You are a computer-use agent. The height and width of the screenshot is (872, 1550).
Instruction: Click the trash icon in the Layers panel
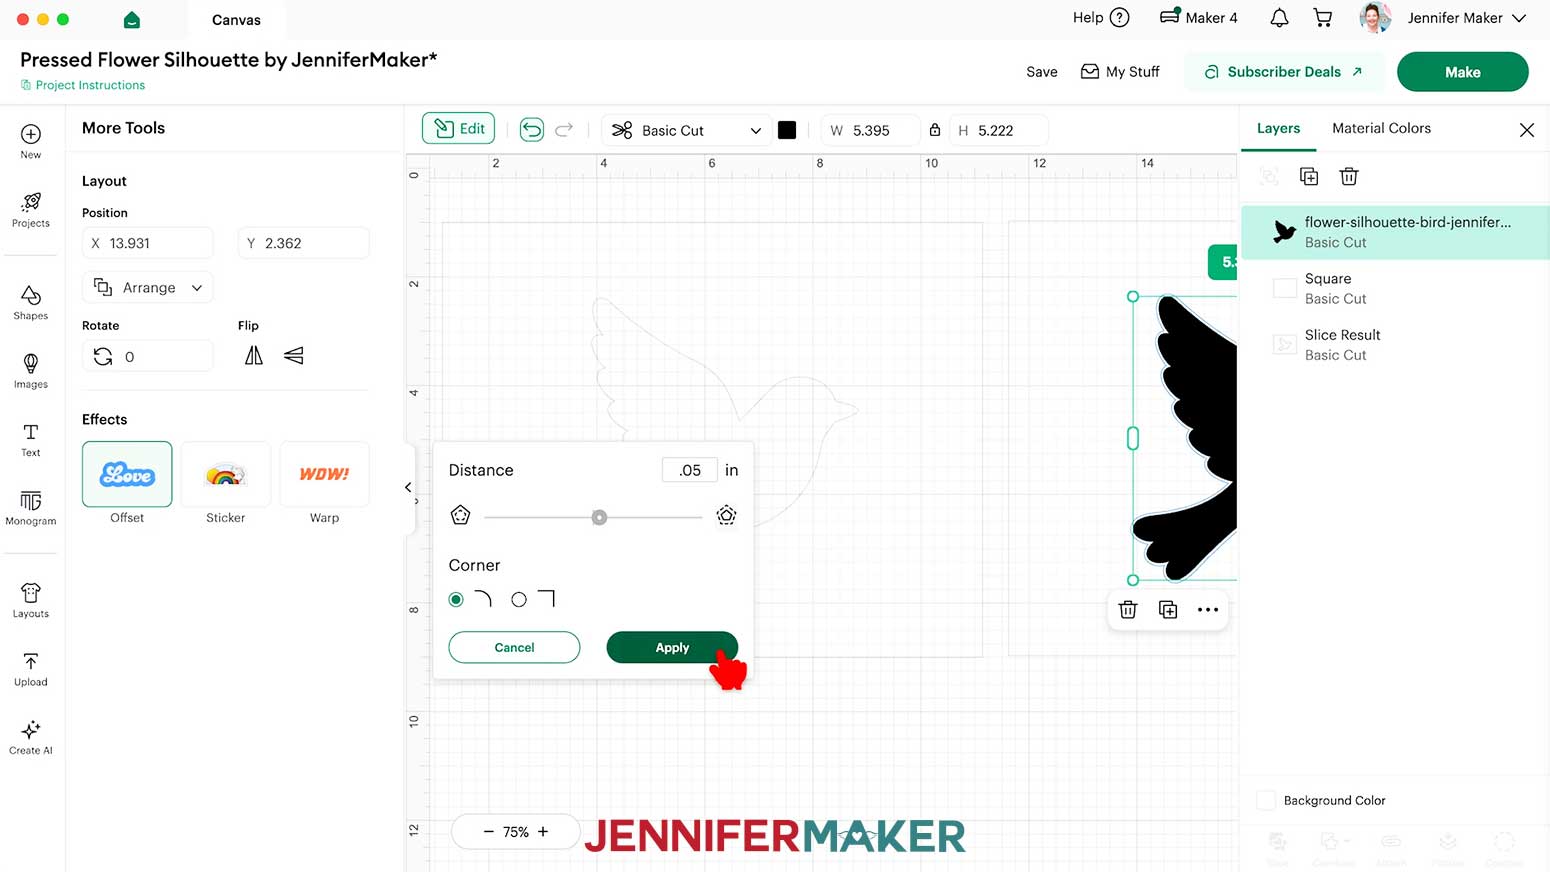coord(1349,177)
